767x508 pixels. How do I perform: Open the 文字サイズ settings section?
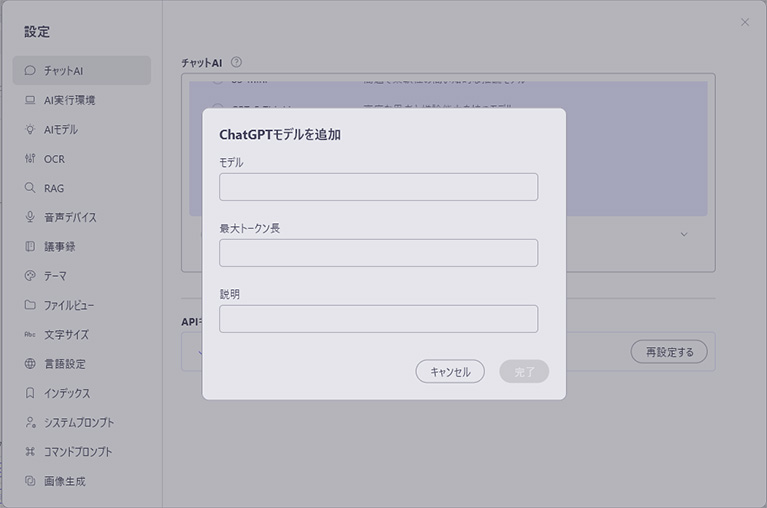click(x=82, y=334)
